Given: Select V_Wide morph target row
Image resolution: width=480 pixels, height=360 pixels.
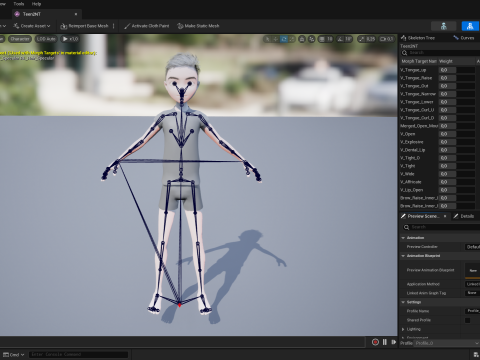Looking at the screenshot, I should 439,174.
